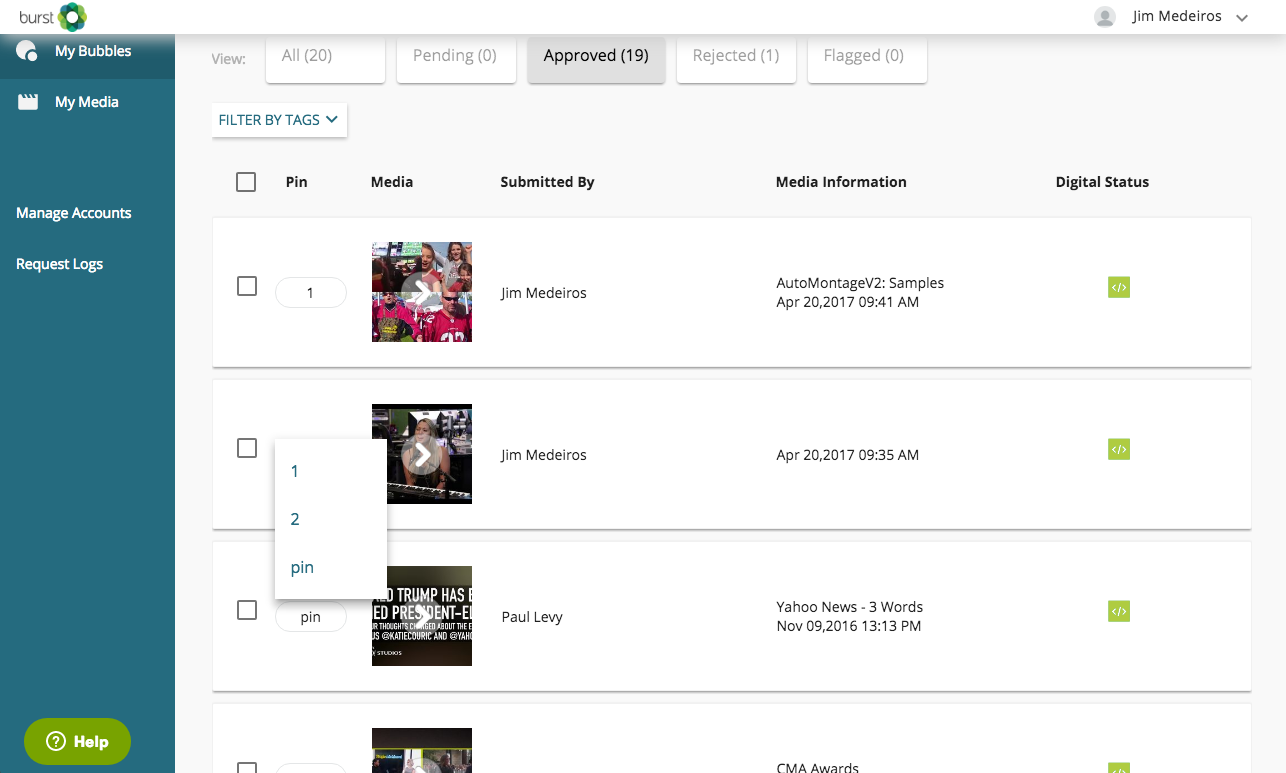
Task: Check the Paul Levy row checkbox
Action: [x=247, y=610]
